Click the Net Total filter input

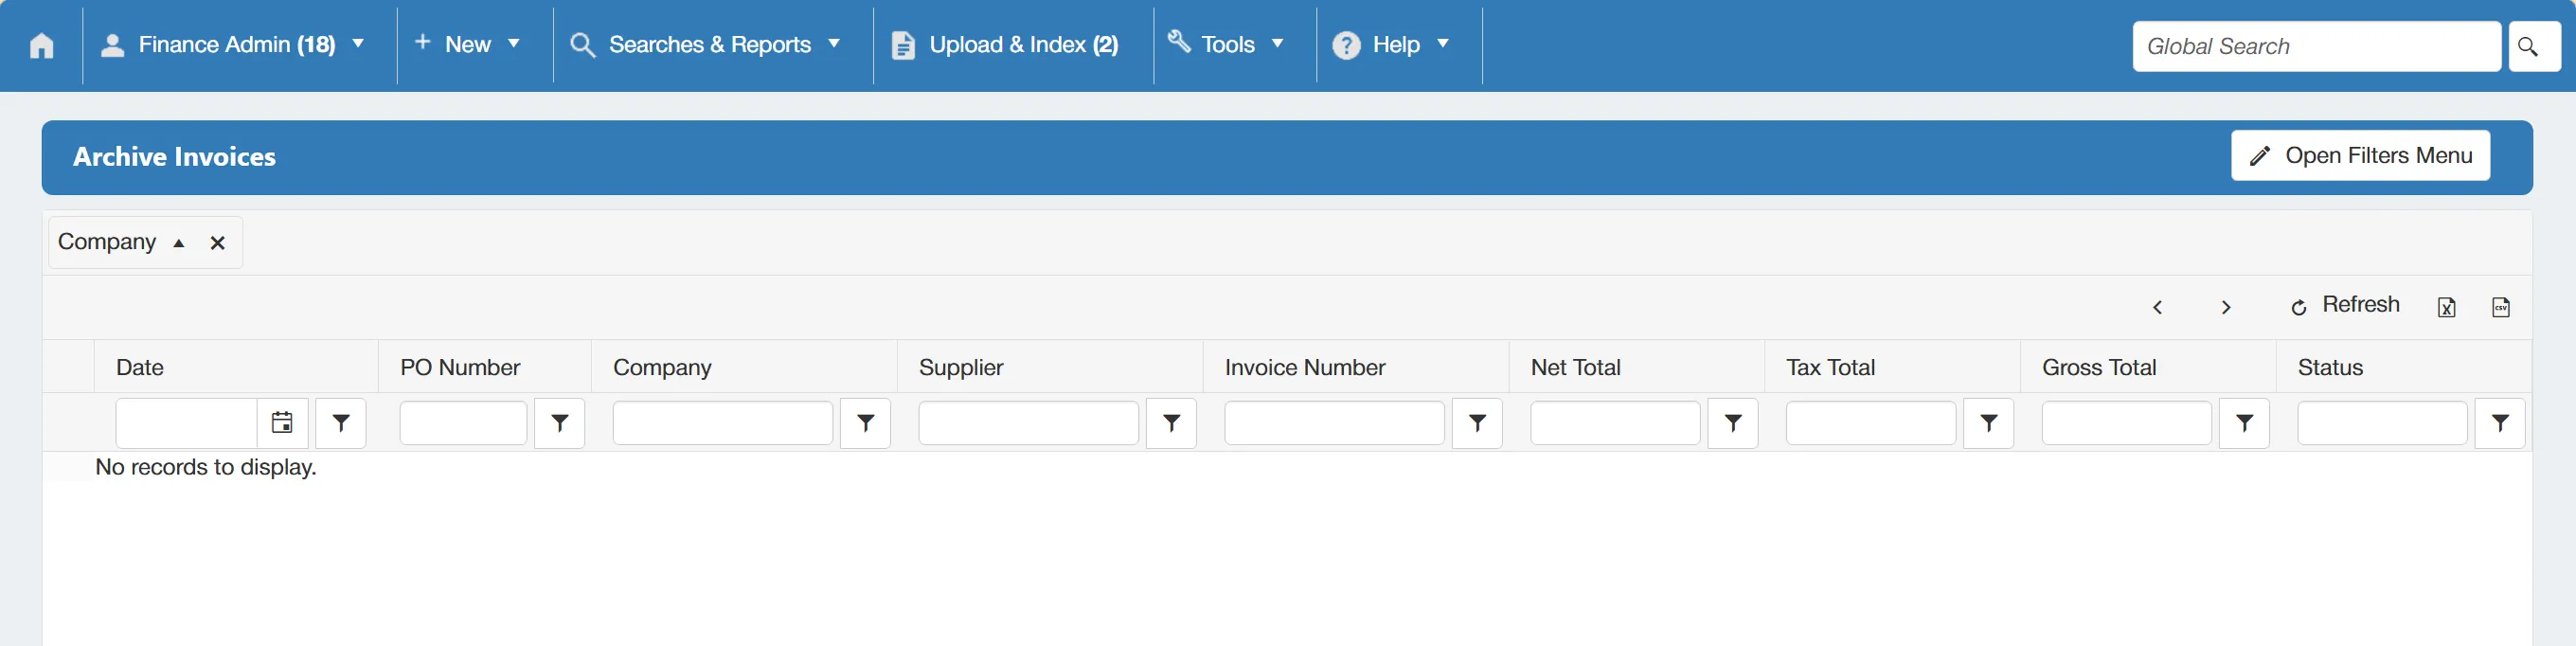[x=1616, y=423]
